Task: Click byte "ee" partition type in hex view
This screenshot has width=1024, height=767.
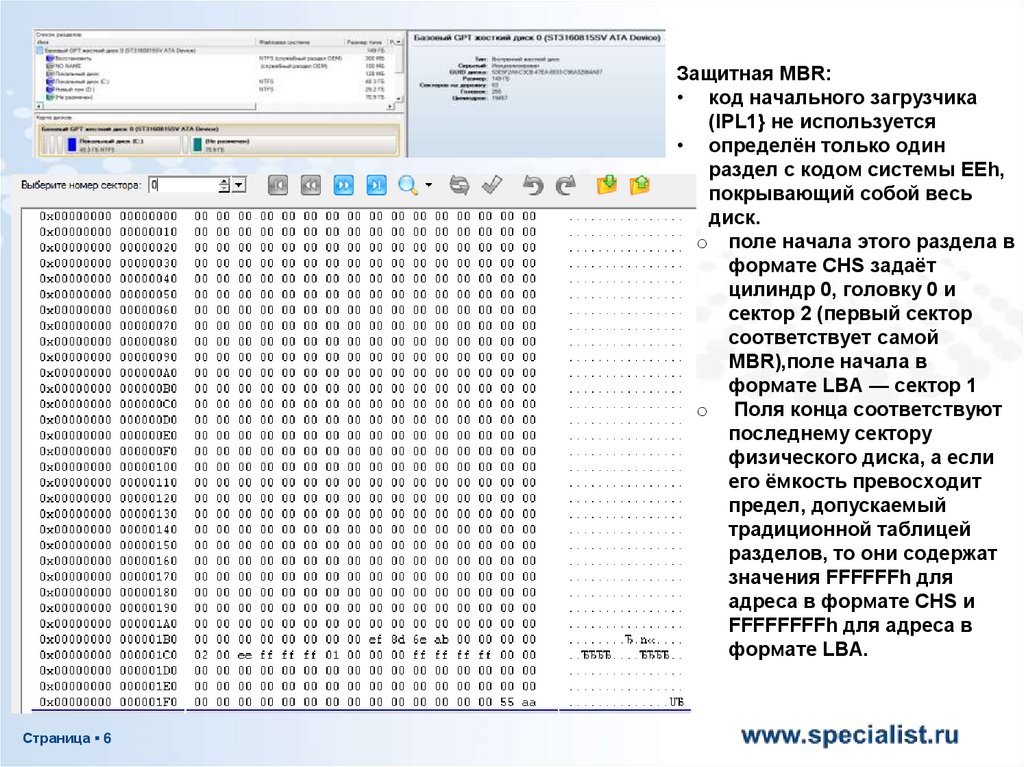Action: (x=245, y=655)
